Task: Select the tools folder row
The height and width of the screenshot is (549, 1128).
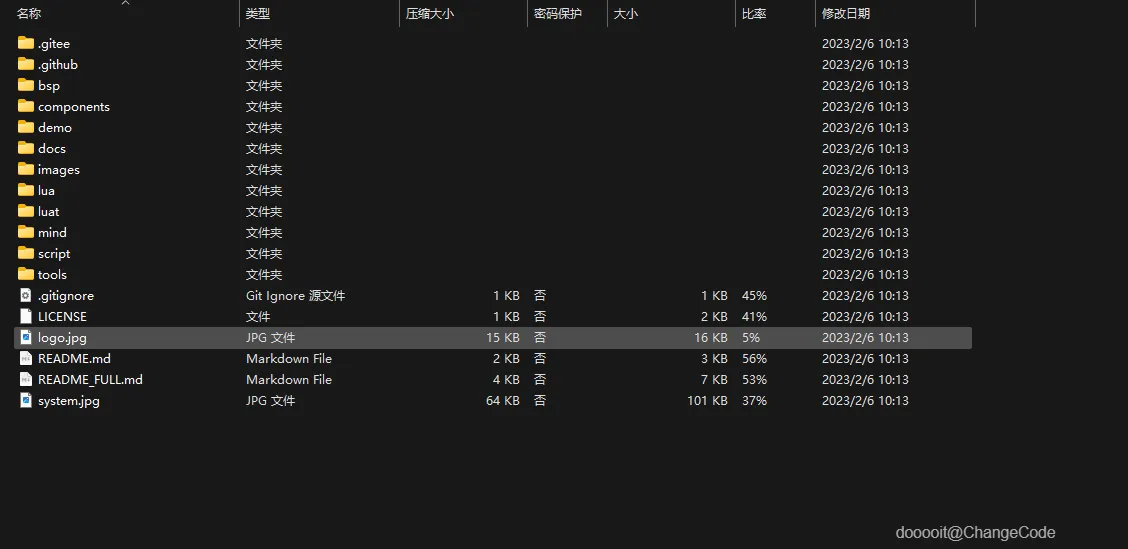Action: (493, 274)
